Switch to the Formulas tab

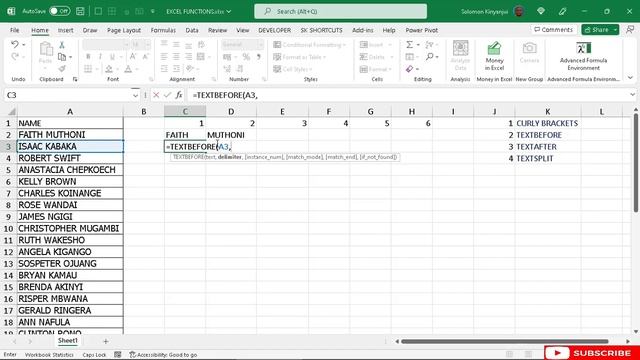coord(163,30)
